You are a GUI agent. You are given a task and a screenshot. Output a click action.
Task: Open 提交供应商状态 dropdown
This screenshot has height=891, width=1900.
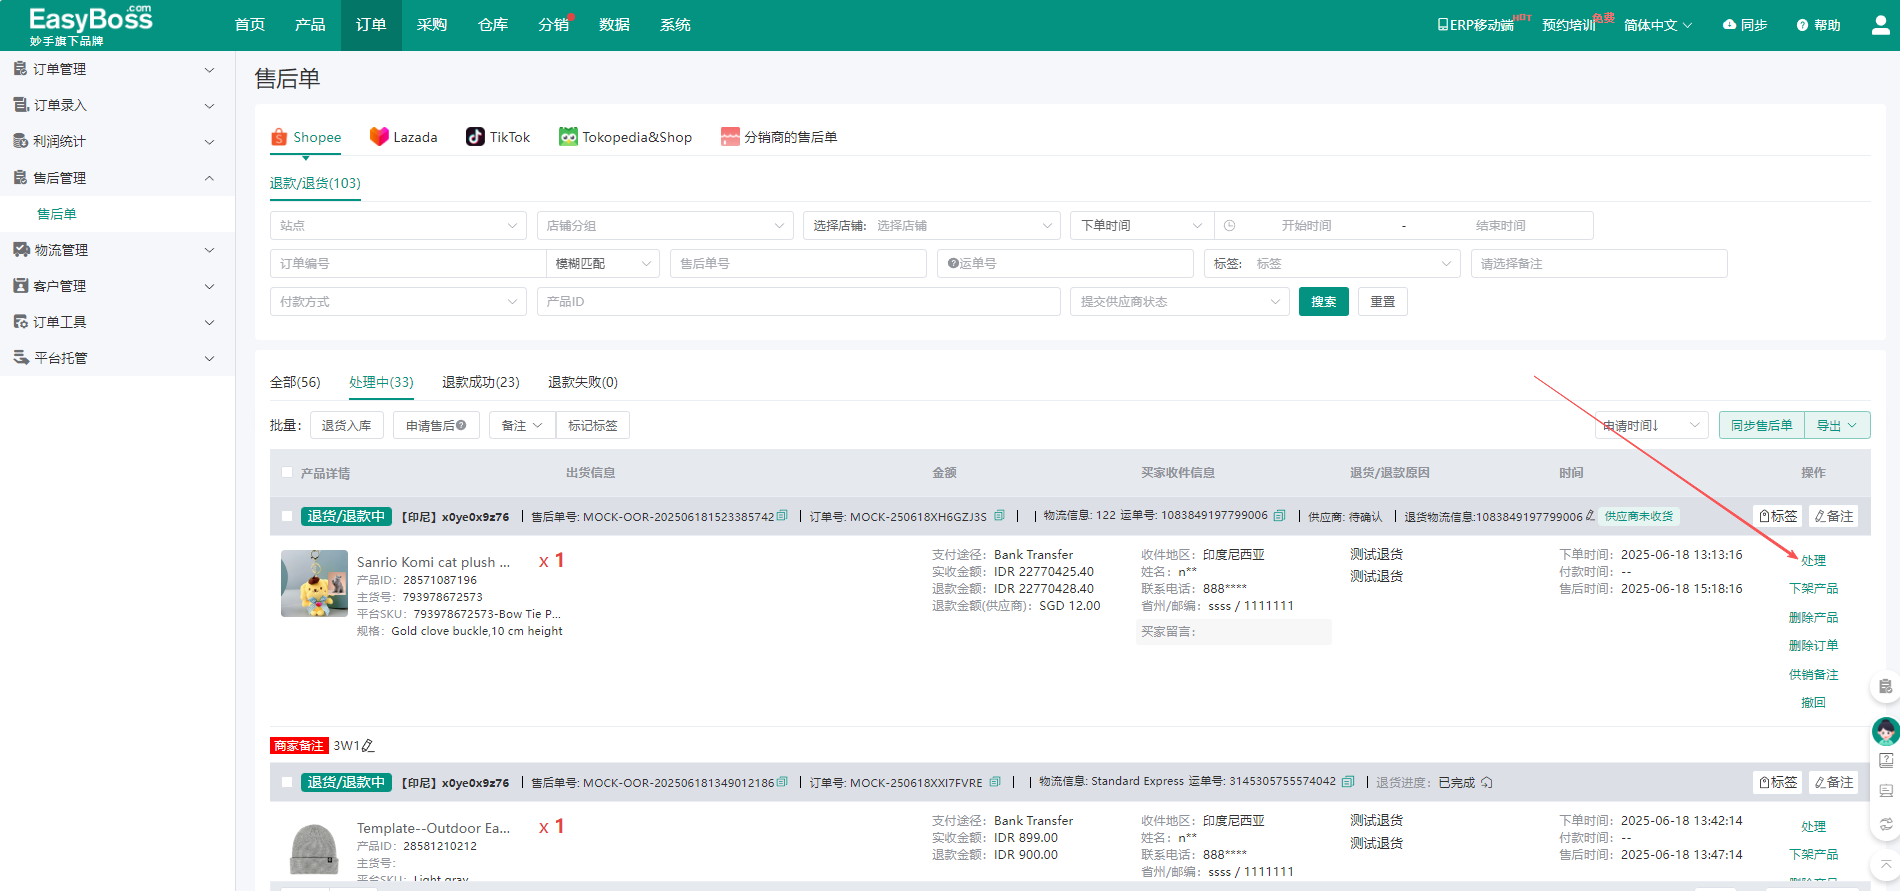coord(1180,302)
